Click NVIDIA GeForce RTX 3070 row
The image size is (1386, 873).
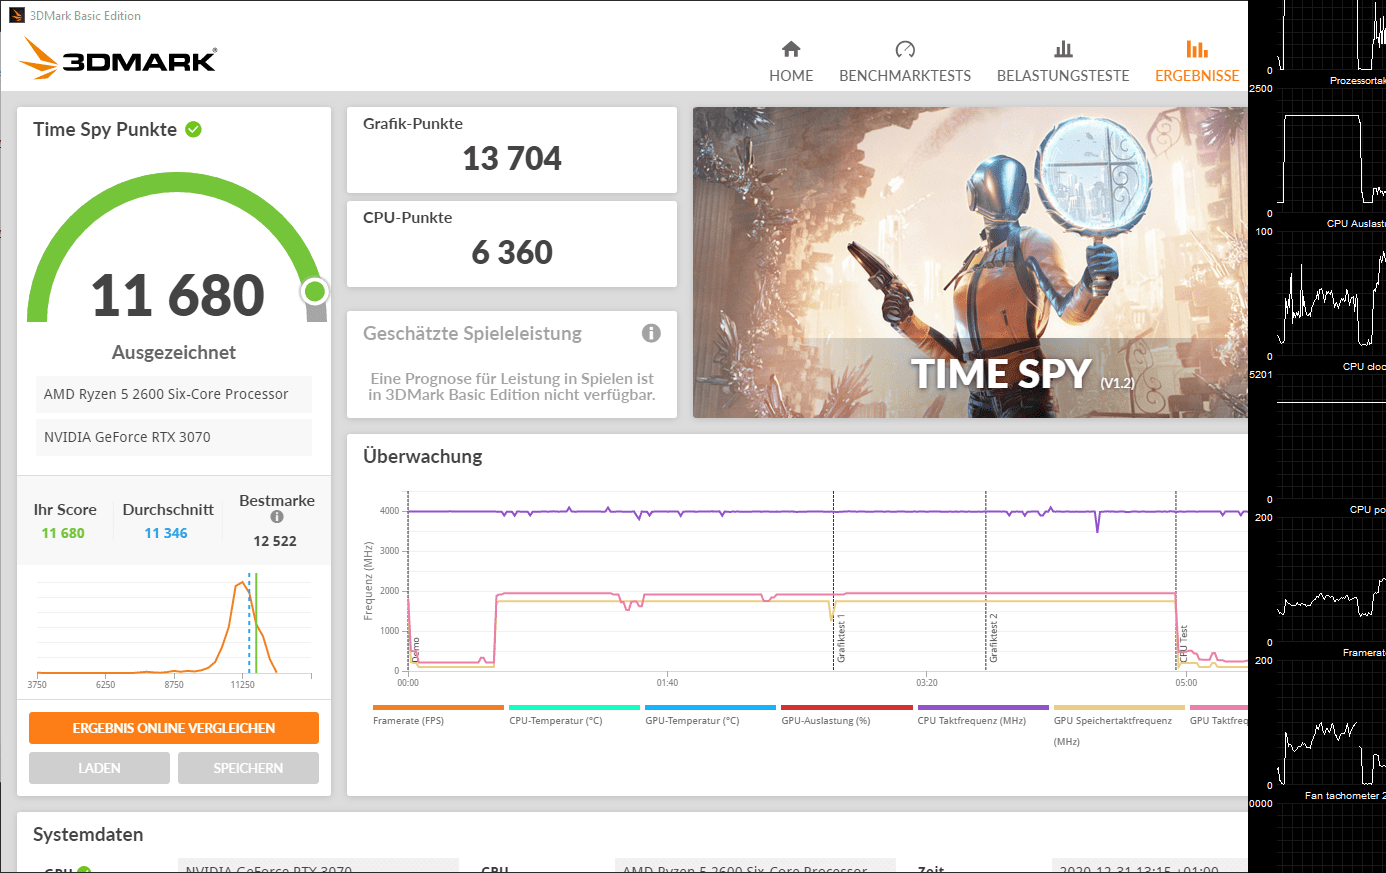coord(174,437)
